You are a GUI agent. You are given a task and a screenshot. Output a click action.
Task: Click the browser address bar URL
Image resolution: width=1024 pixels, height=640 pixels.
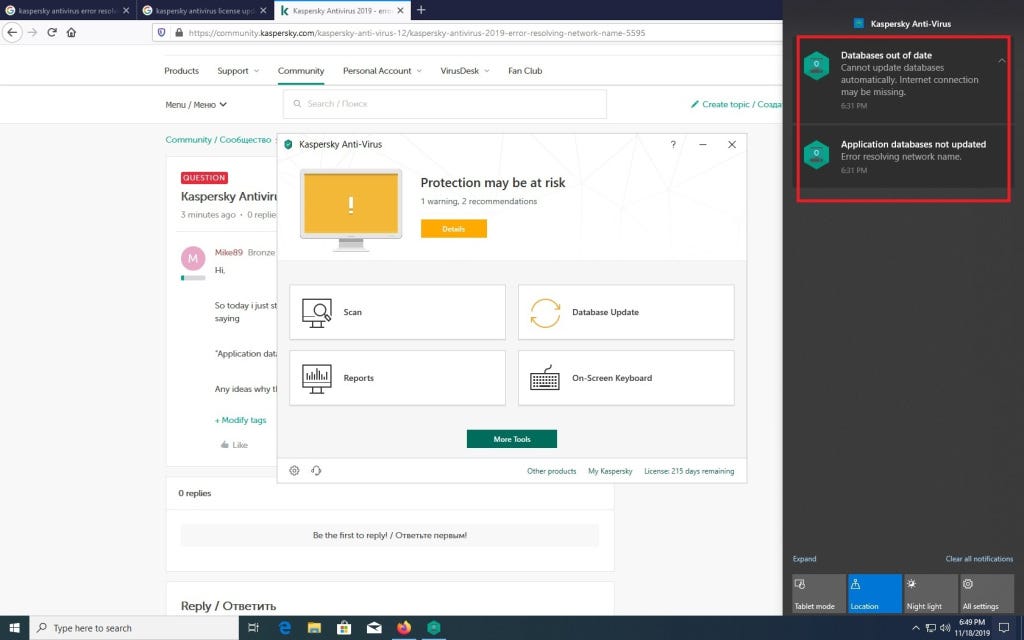[417, 33]
